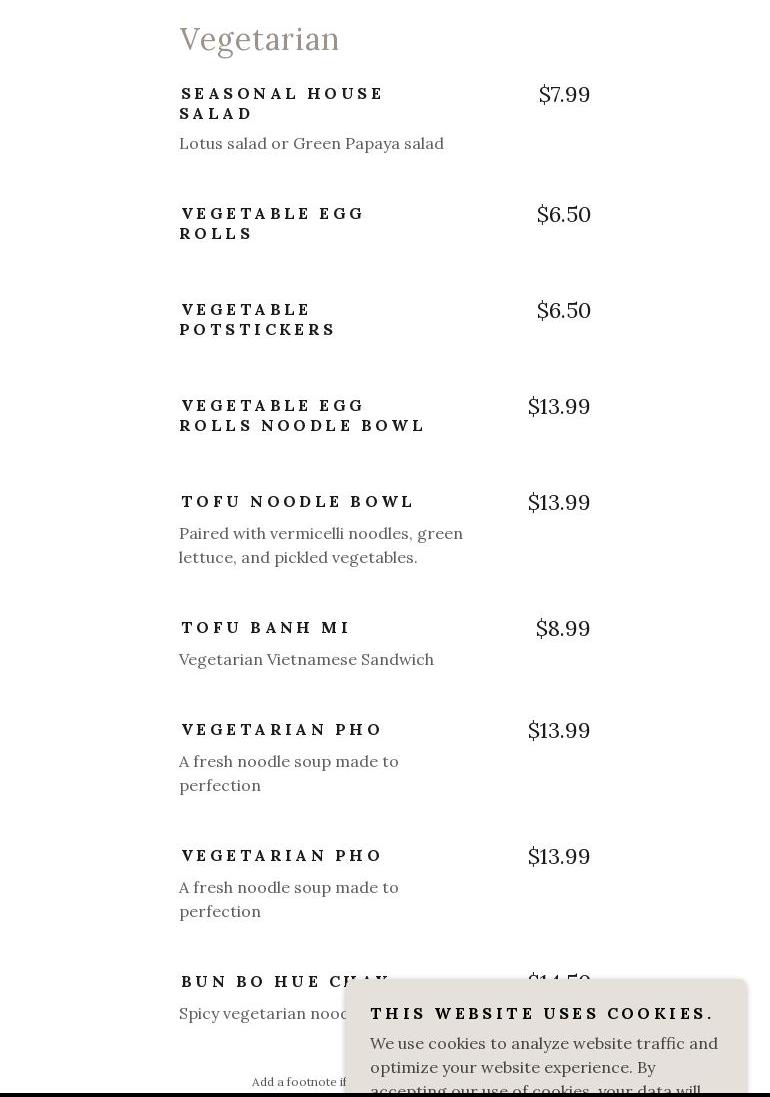Screen dimensions: 770x1097
Task: Click the $8.99 price
Action: click(x=562, y=628)
